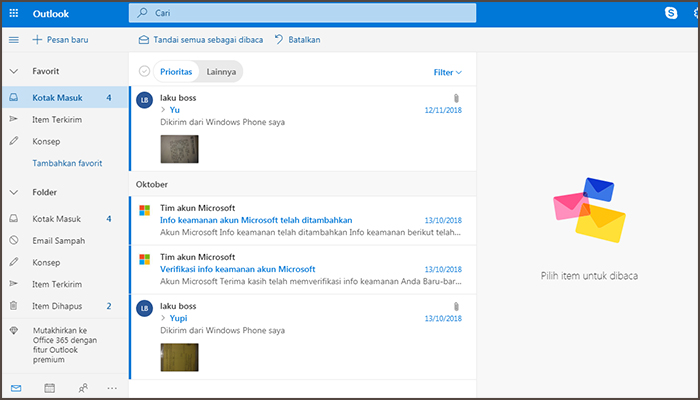The width and height of the screenshot is (700, 400).
Task: Collapse the Folder section
Action: (x=14, y=192)
